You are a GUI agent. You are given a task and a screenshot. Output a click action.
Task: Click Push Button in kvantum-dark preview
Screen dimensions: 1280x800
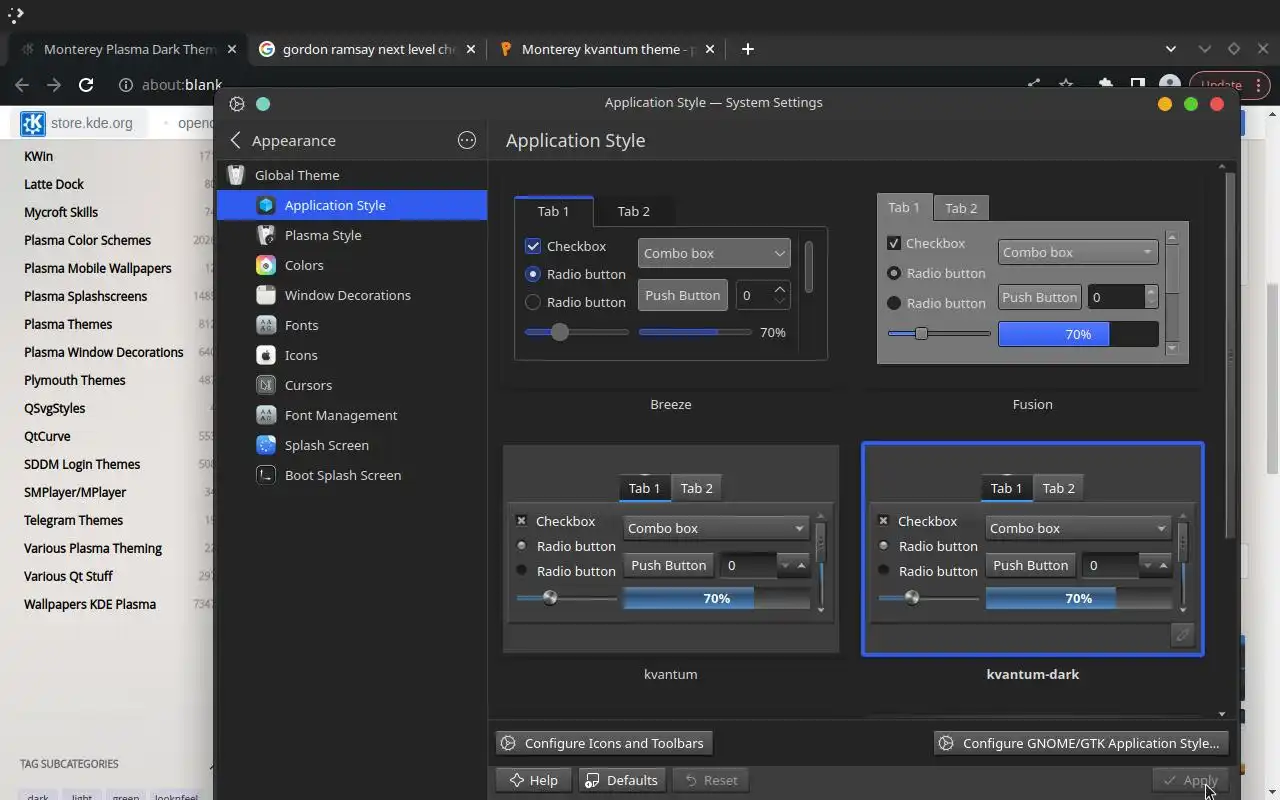(x=1030, y=565)
